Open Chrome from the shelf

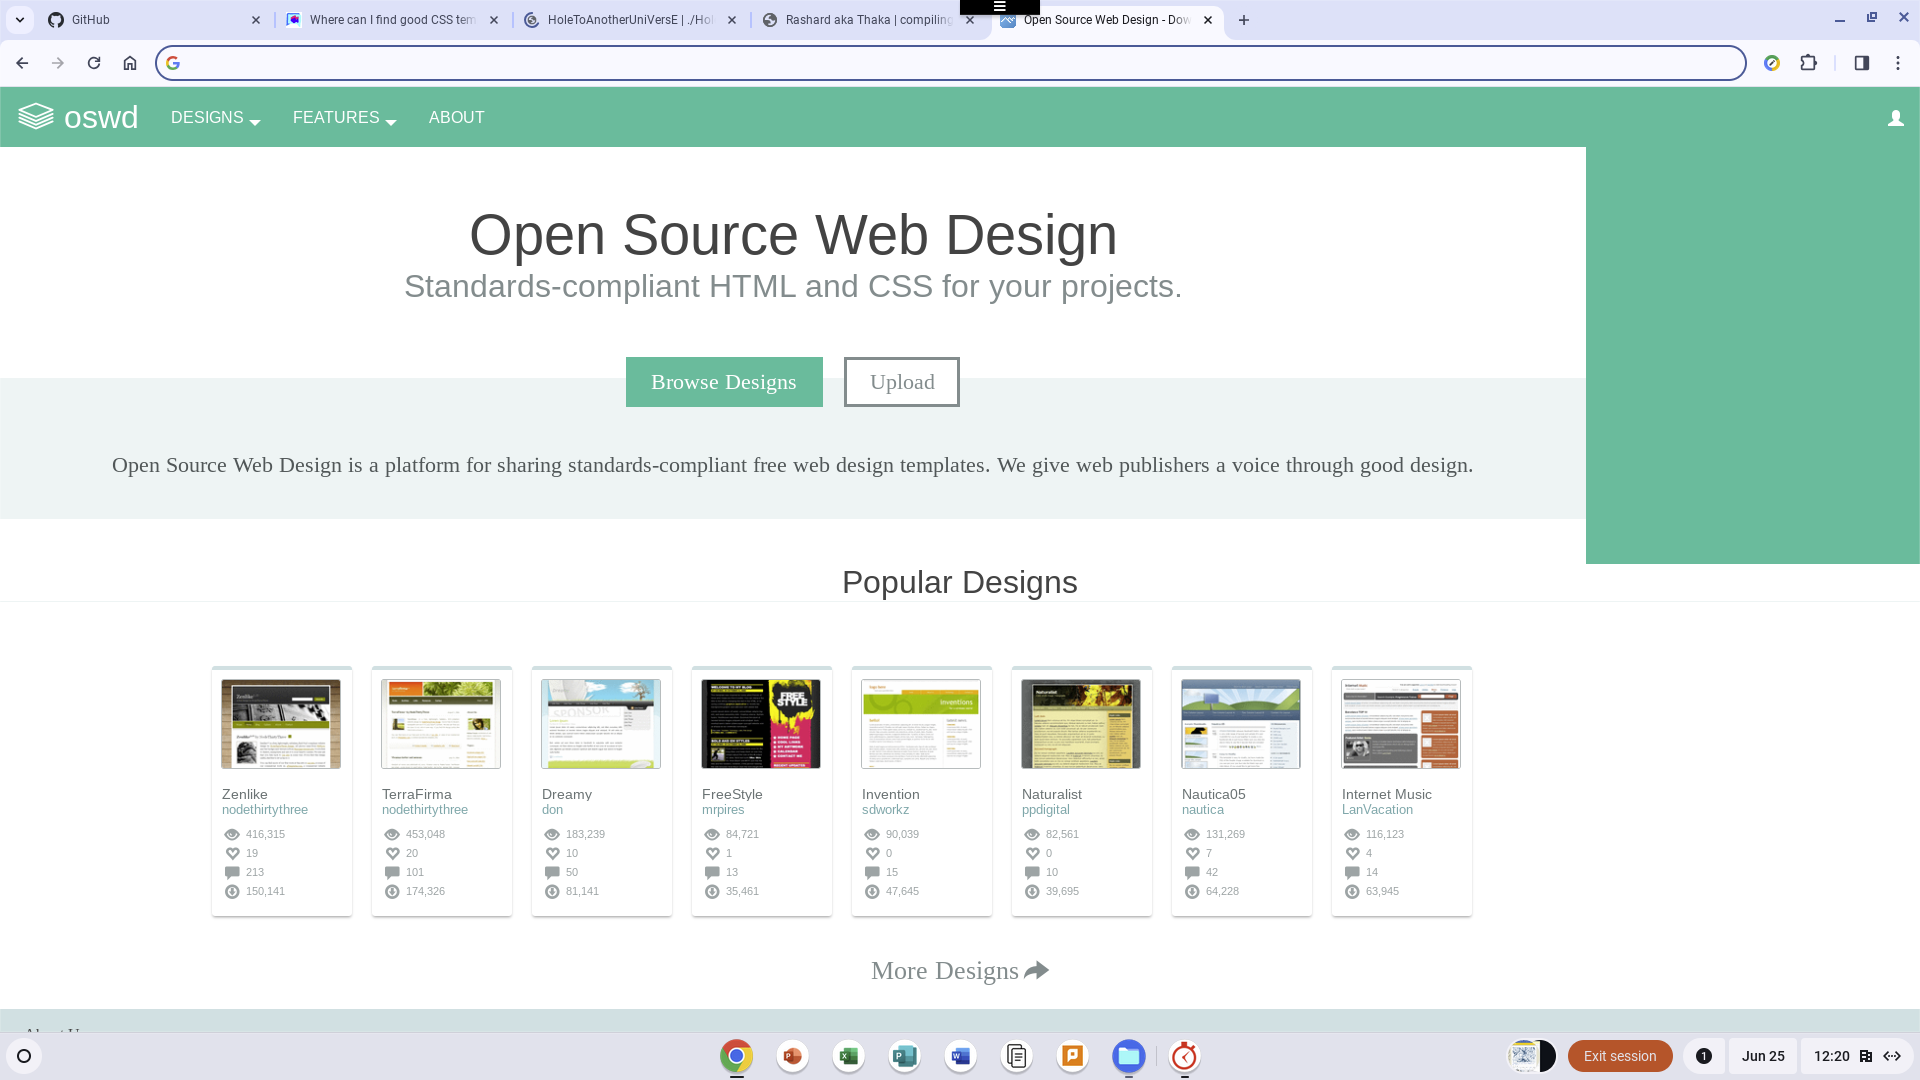coord(736,1056)
